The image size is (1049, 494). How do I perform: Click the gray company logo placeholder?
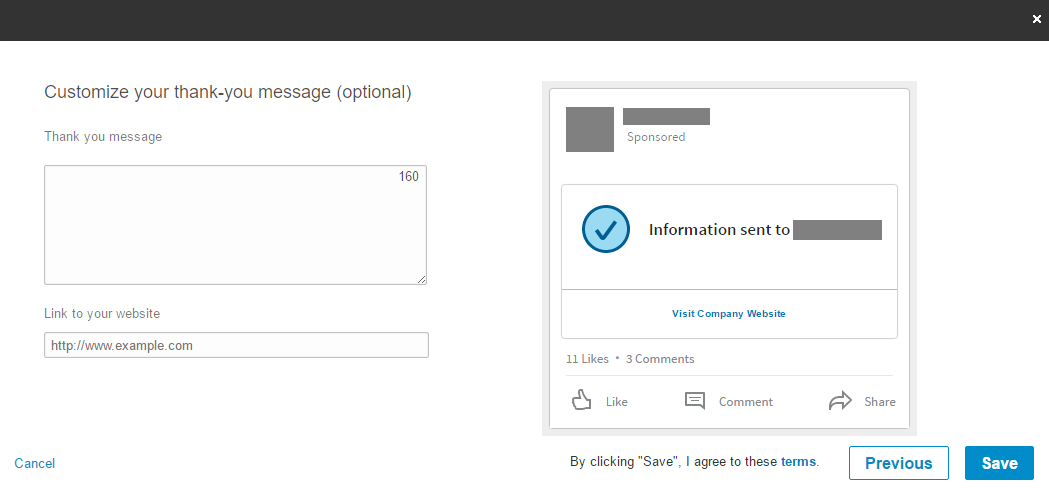[590, 129]
